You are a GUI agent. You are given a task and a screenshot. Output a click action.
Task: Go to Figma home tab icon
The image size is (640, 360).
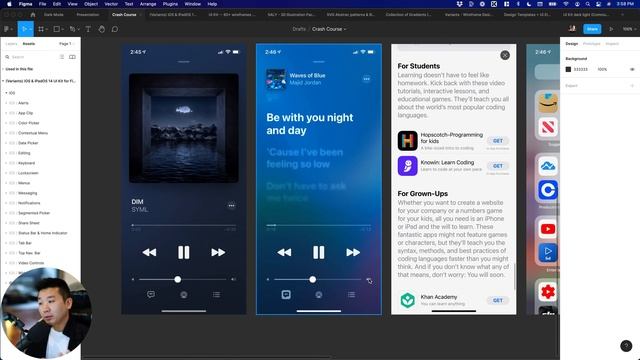[33, 15]
